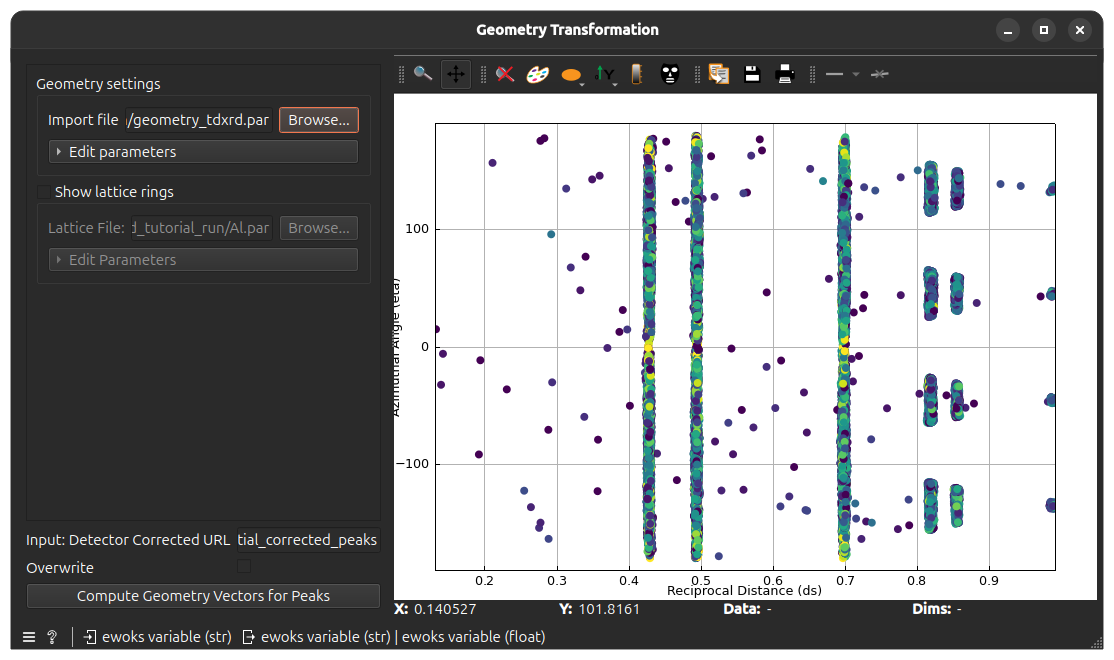The width and height of the screenshot is (1114, 660).
Task: Open the line style dropdown arrow
Action: click(855, 74)
